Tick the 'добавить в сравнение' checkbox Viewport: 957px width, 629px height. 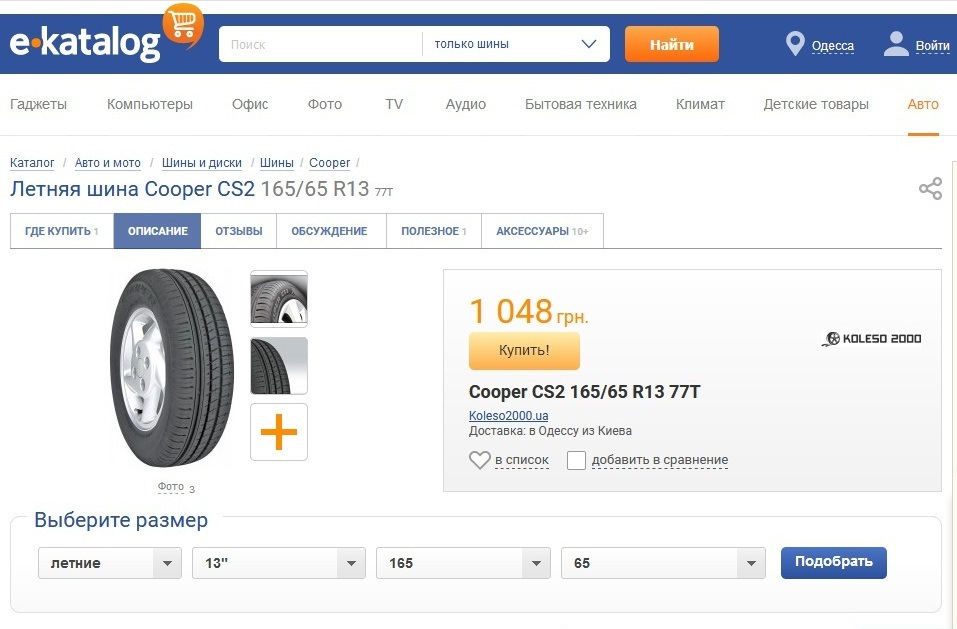tap(576, 460)
